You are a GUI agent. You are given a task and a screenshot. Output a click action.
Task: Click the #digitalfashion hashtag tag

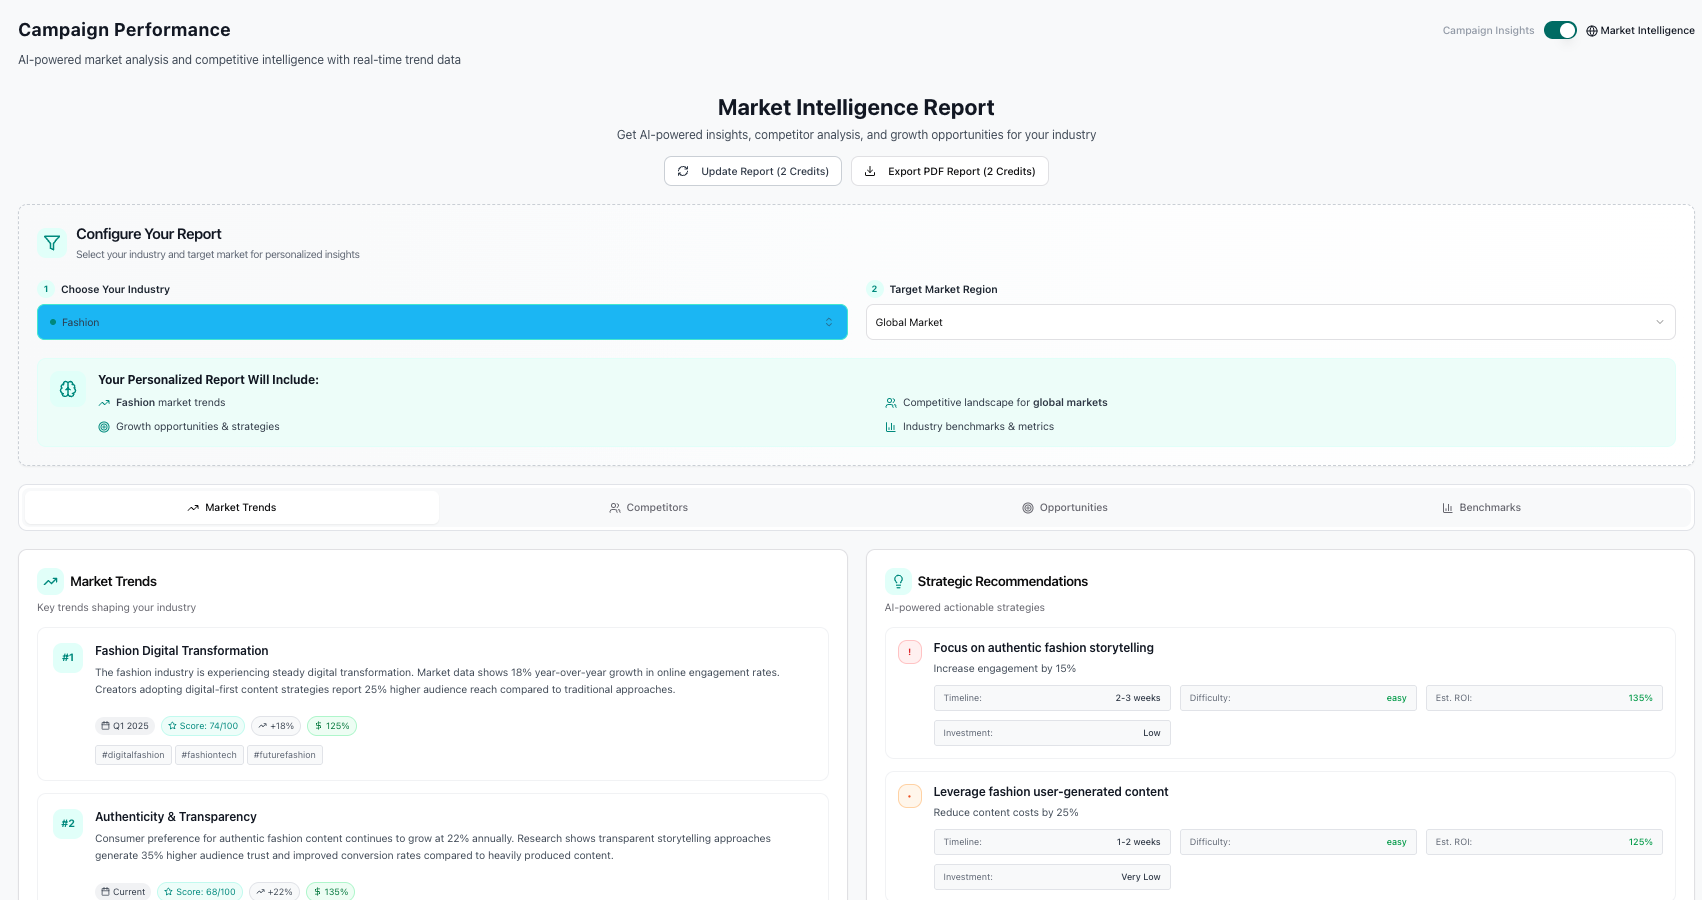[x=133, y=755]
